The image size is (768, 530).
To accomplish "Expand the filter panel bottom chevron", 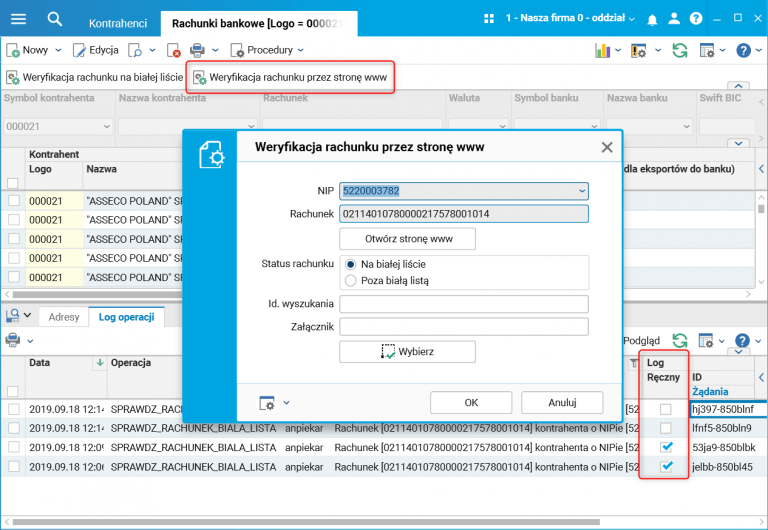I will tap(739, 144).
